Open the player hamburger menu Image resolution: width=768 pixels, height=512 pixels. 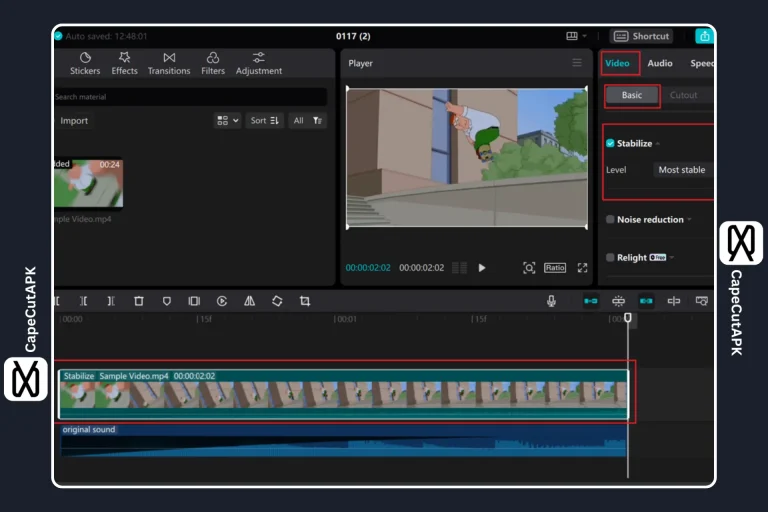(577, 63)
